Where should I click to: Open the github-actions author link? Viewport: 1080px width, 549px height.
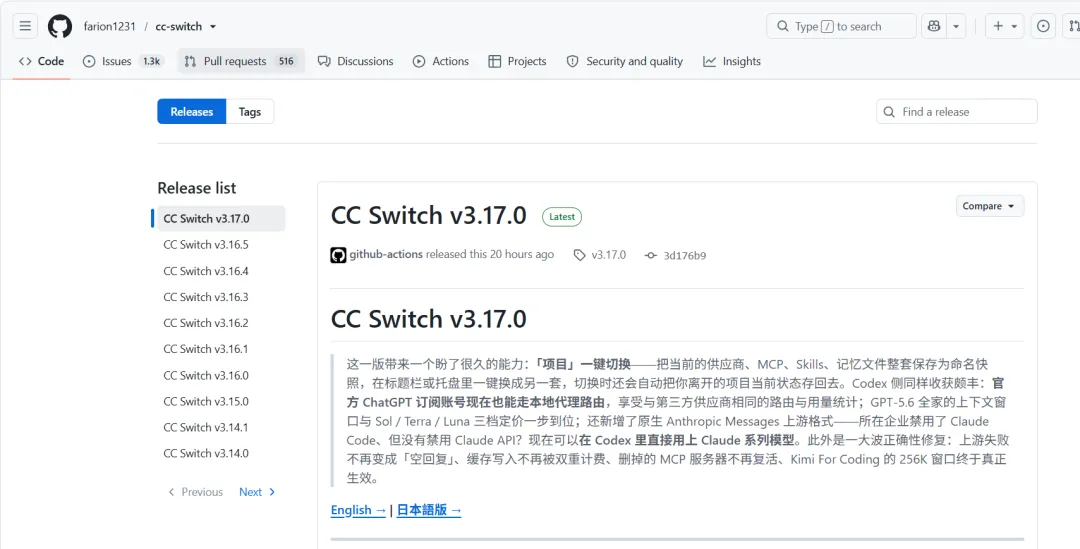coord(386,254)
